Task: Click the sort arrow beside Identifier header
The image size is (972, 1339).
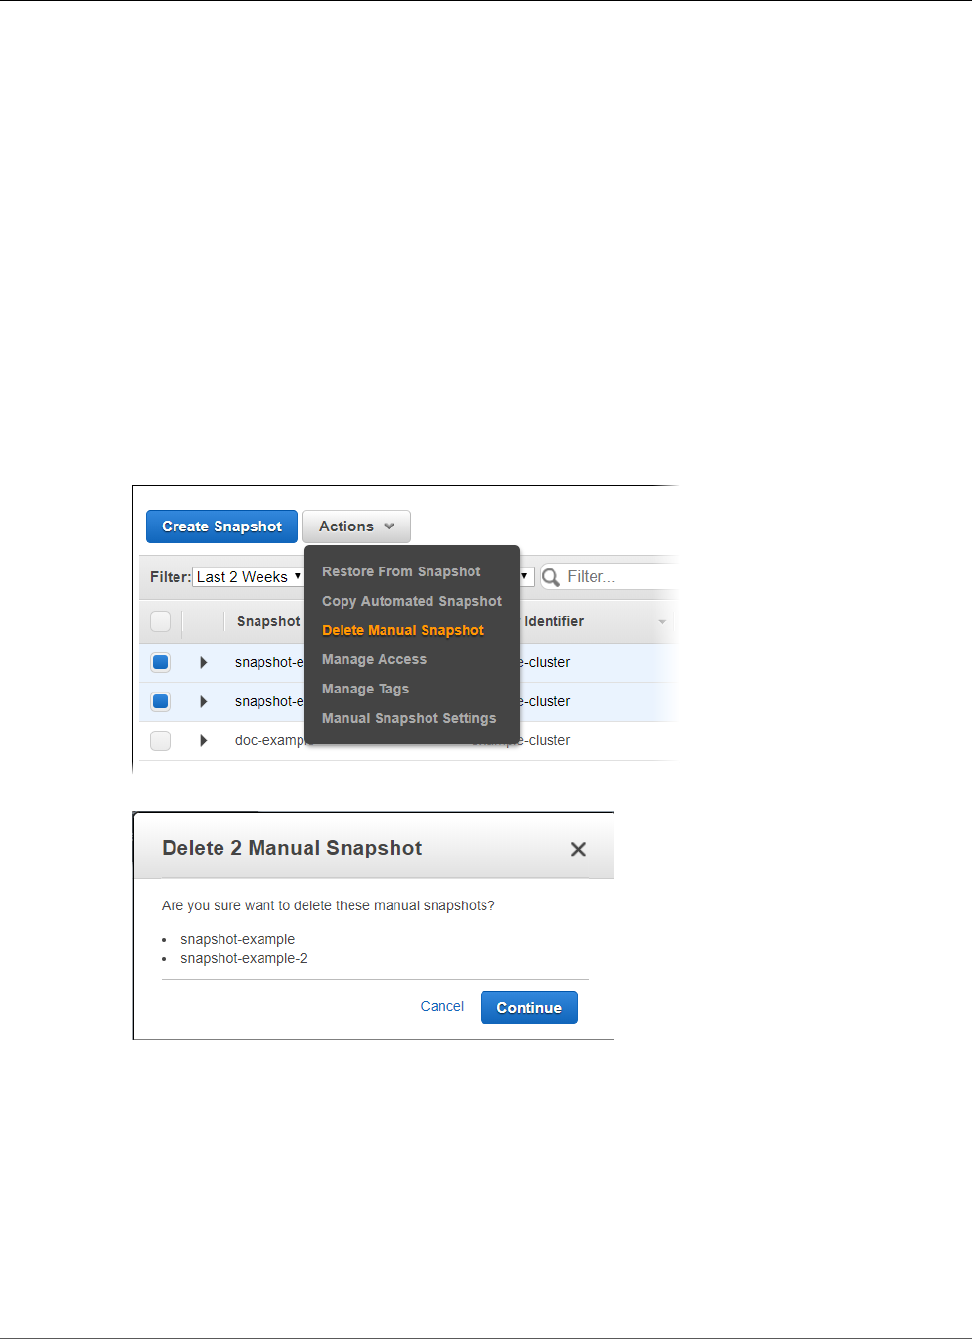Action: click(x=662, y=622)
